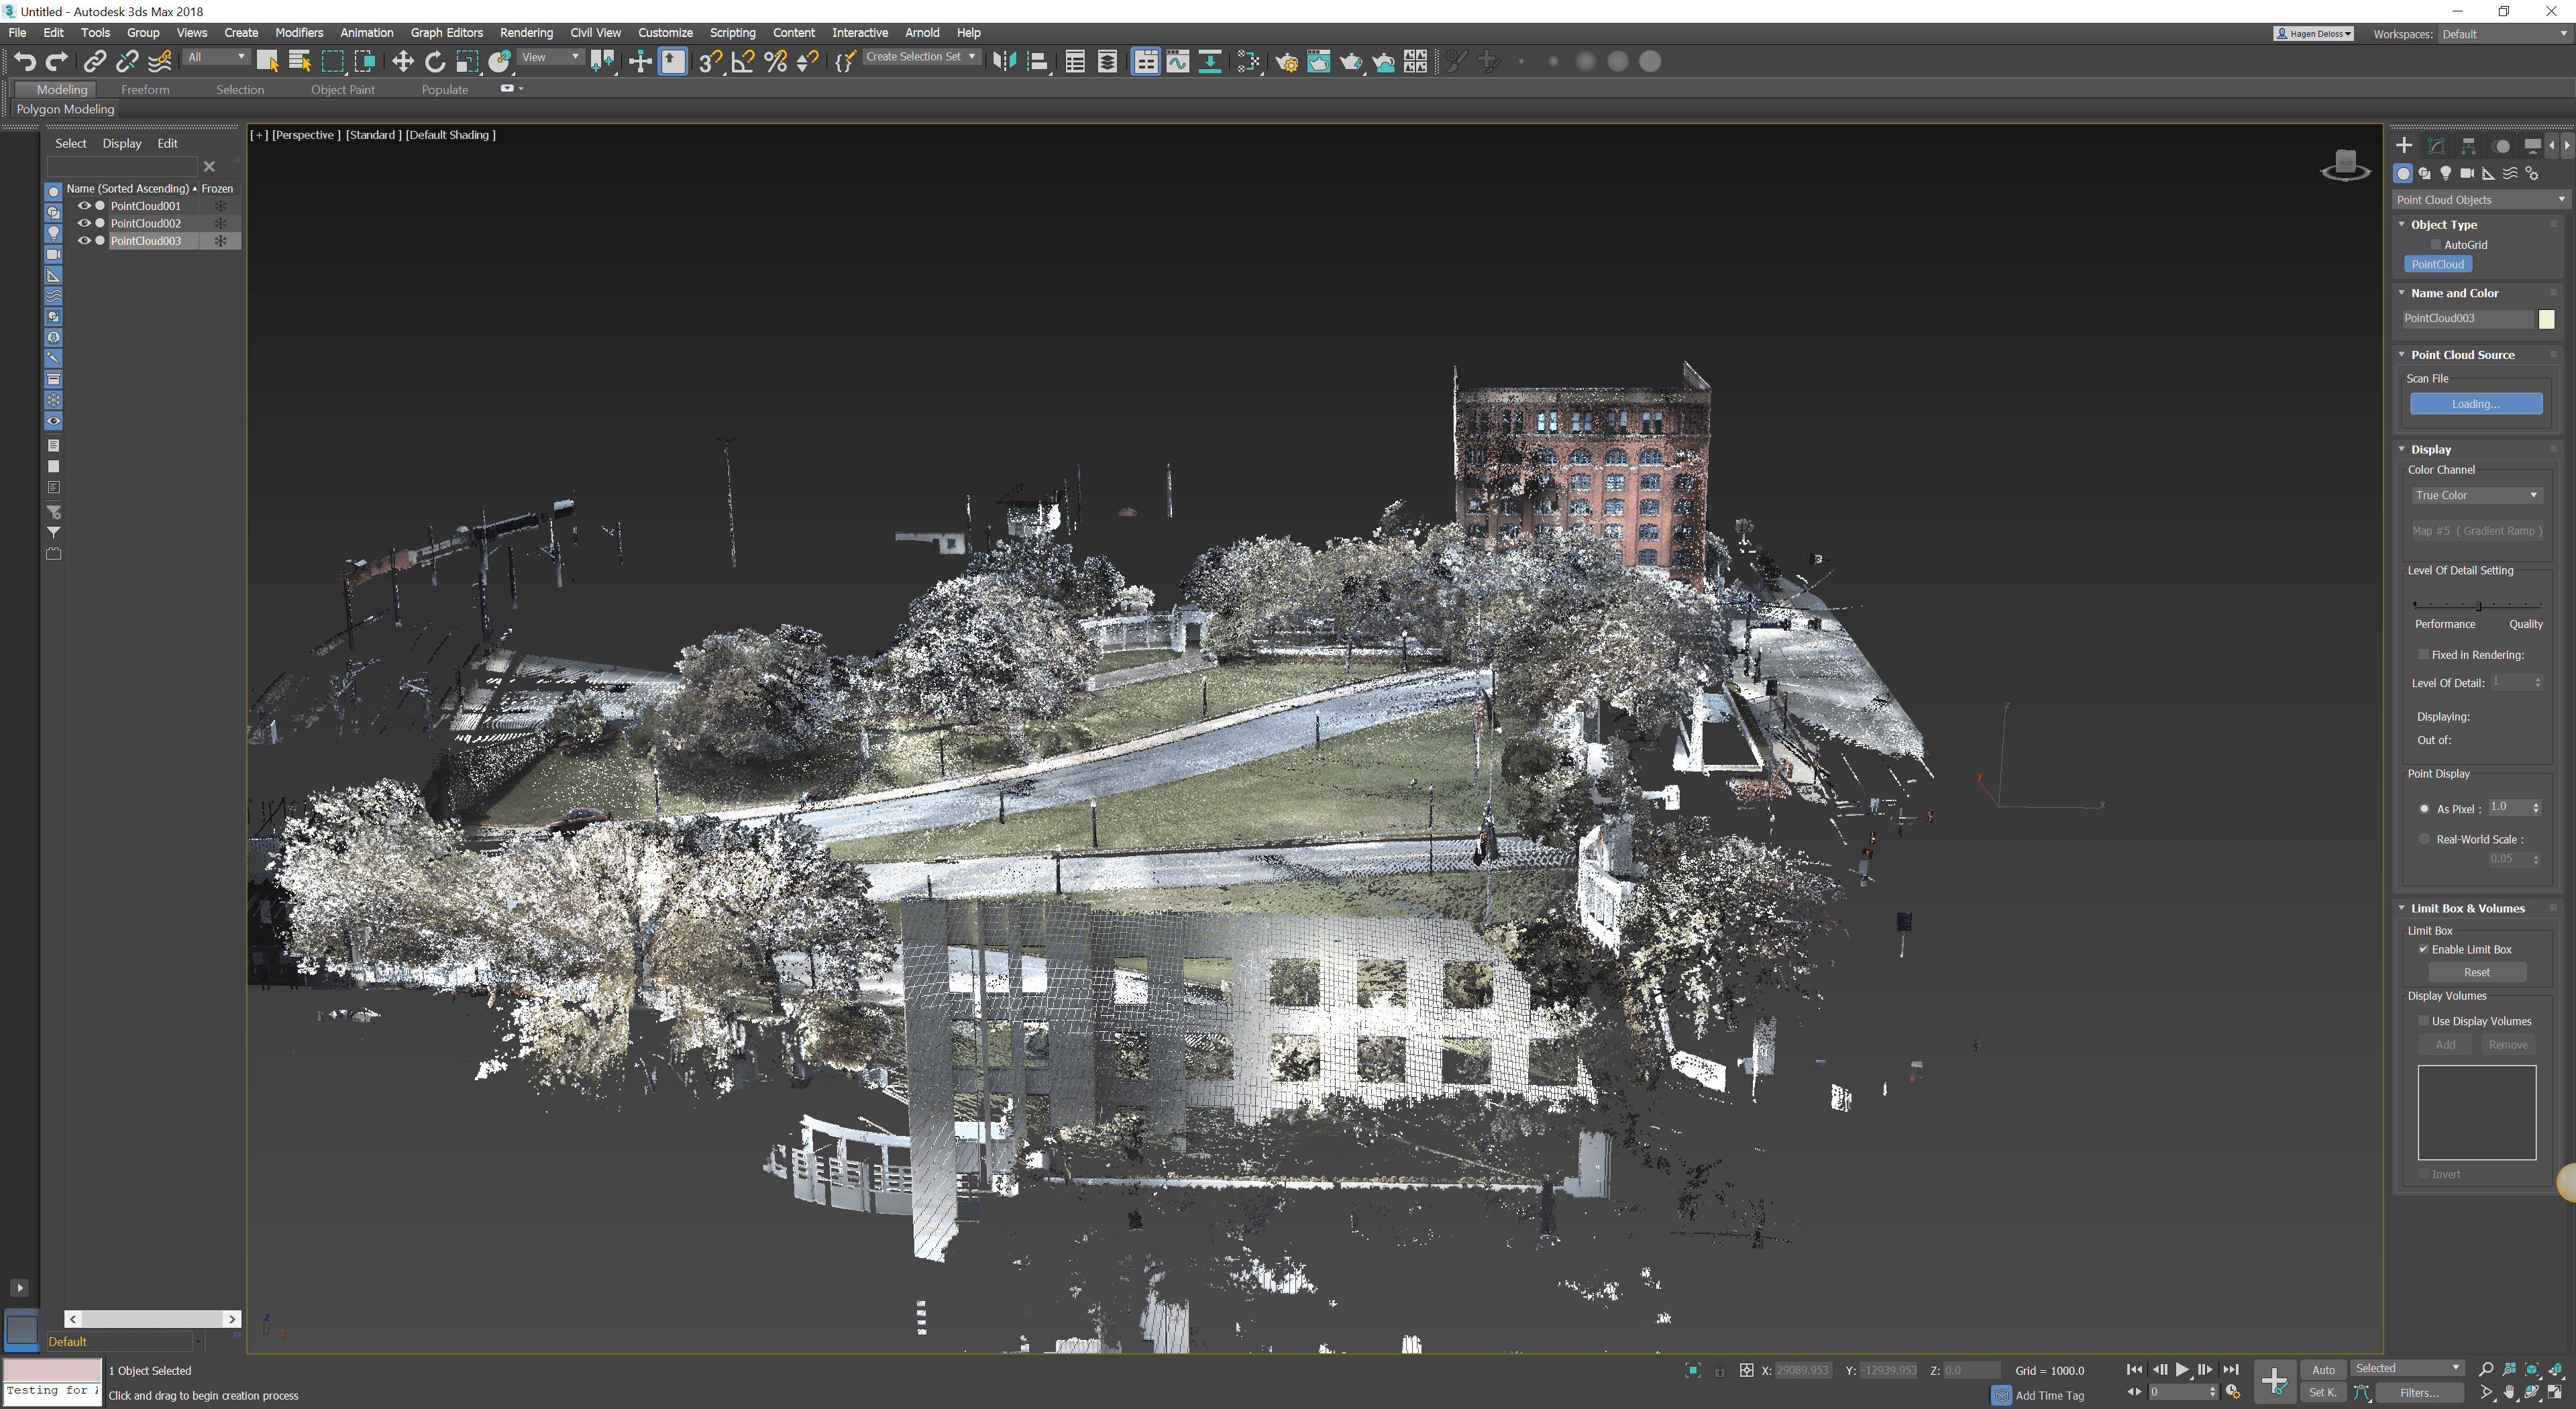
Task: Click the PointCloud003 object color swatch
Action: pos(2547,319)
